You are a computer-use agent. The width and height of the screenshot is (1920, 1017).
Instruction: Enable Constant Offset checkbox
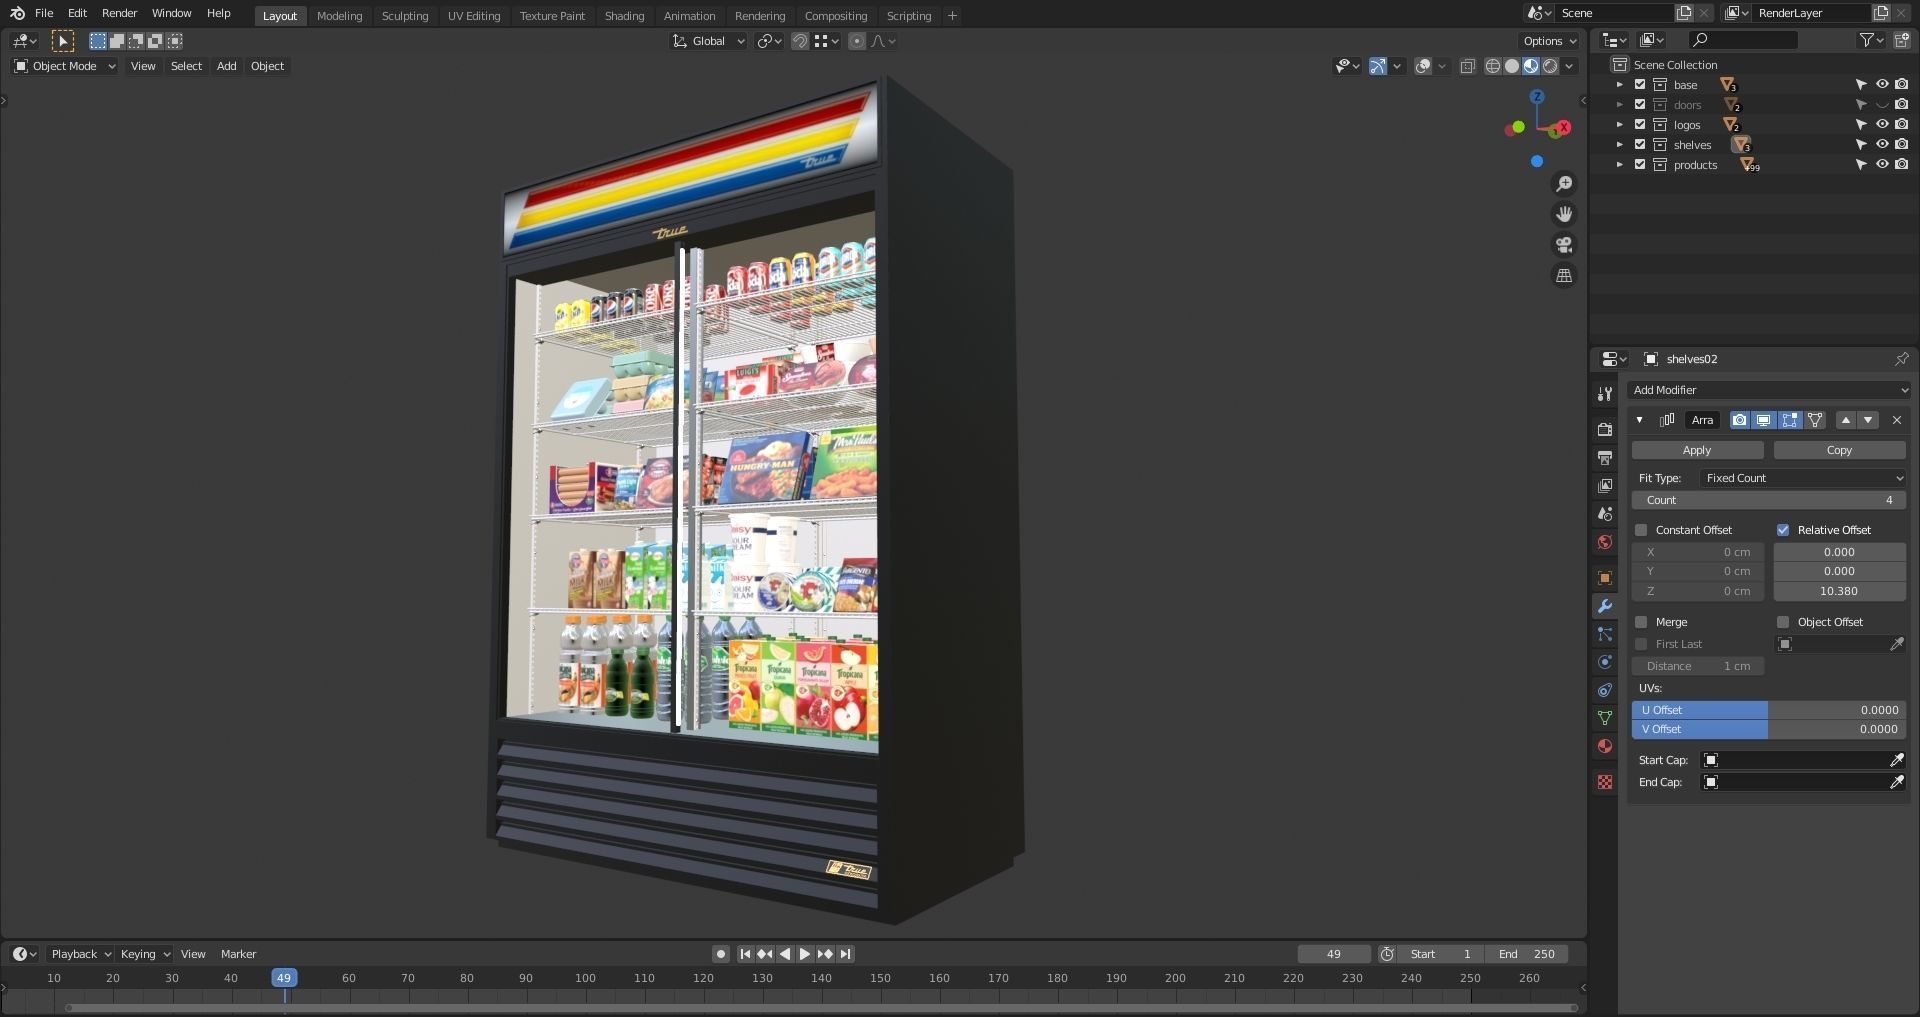[x=1641, y=530]
